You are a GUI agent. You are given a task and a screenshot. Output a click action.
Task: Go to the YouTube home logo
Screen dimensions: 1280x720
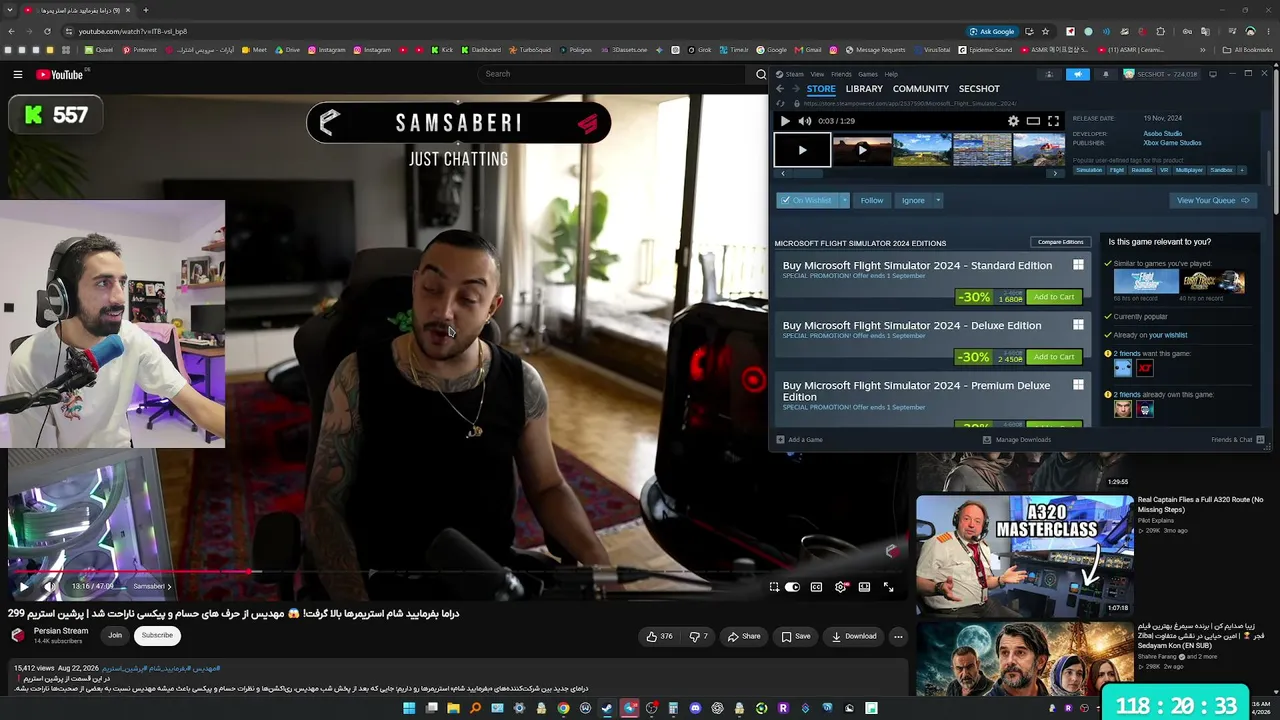point(60,74)
